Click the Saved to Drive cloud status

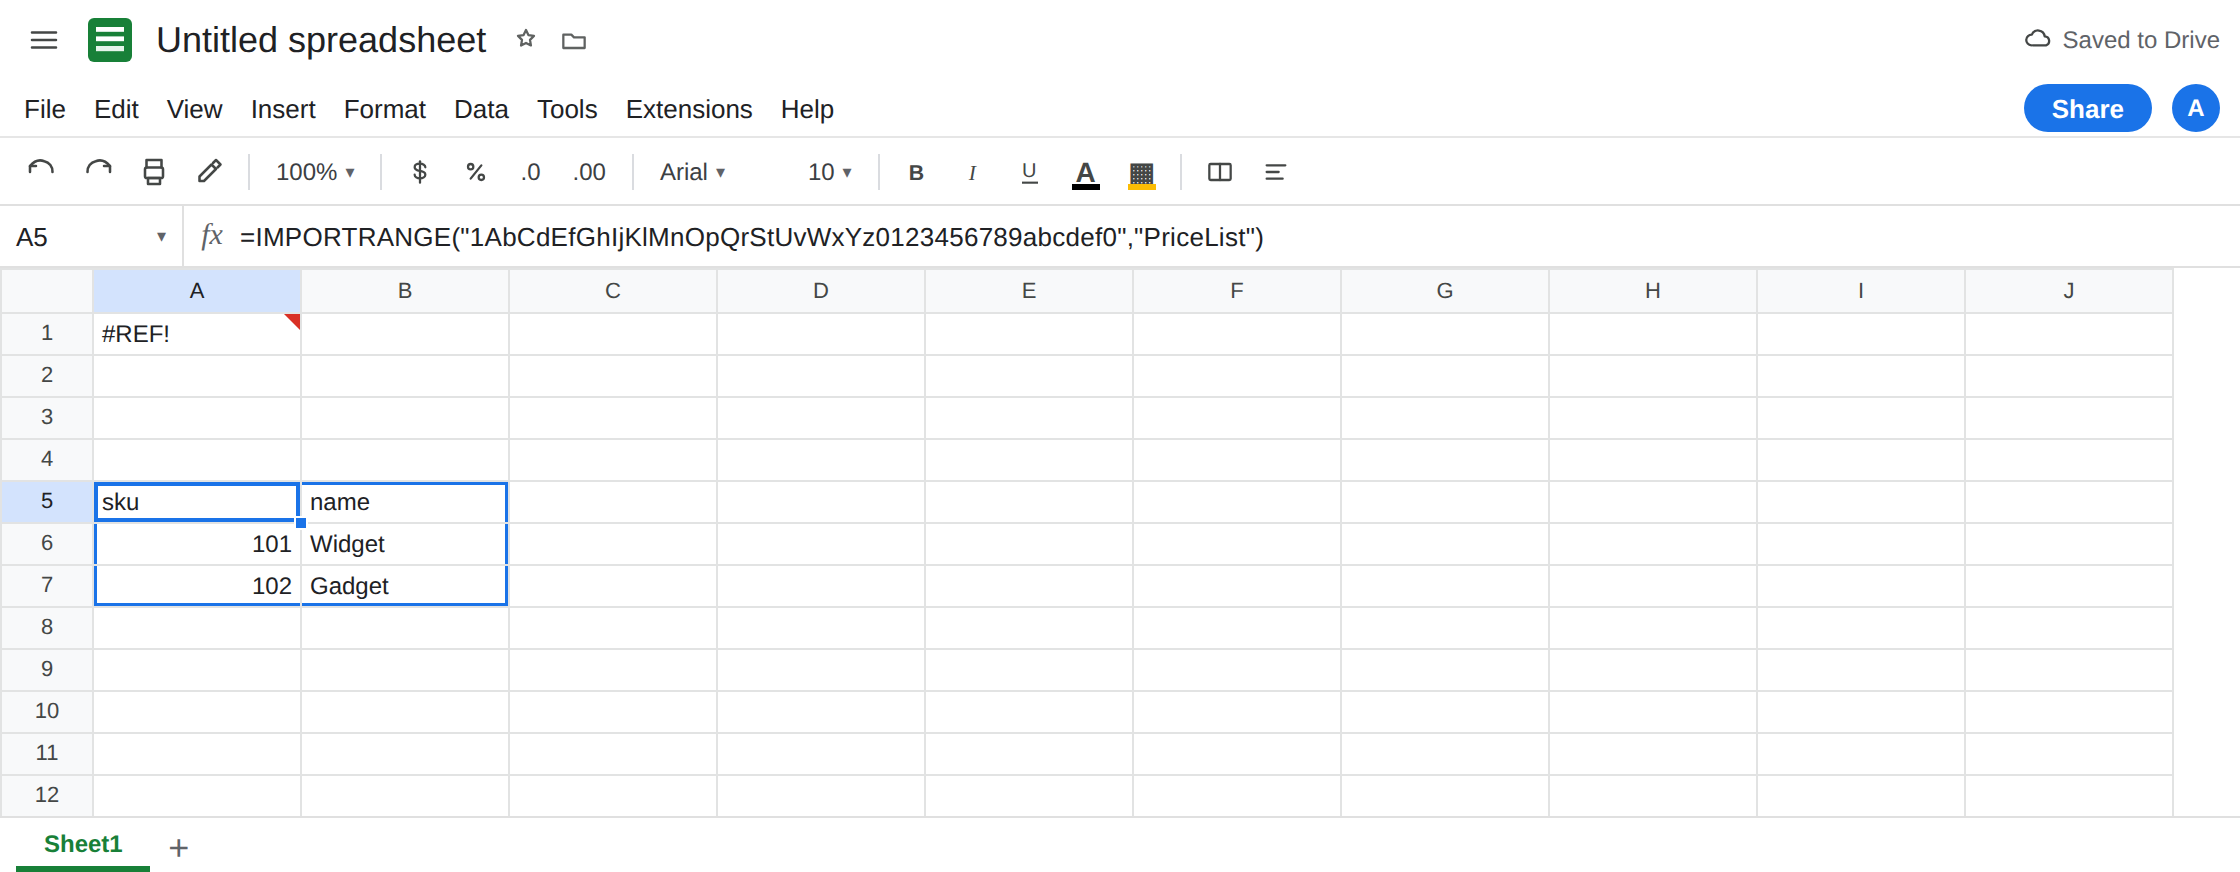(x=2121, y=40)
